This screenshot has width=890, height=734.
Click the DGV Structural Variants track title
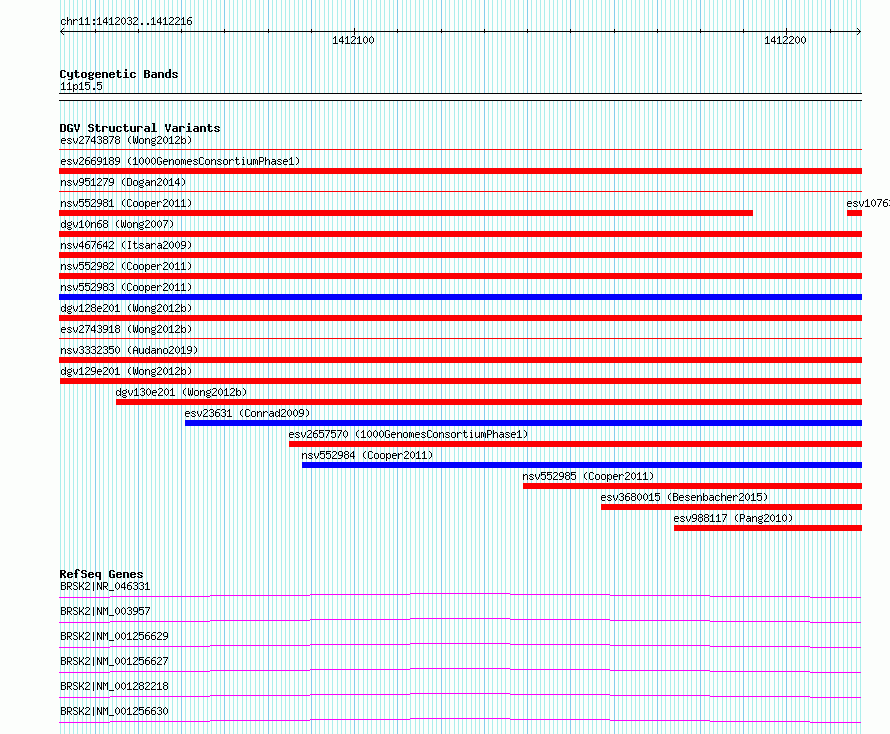point(140,128)
